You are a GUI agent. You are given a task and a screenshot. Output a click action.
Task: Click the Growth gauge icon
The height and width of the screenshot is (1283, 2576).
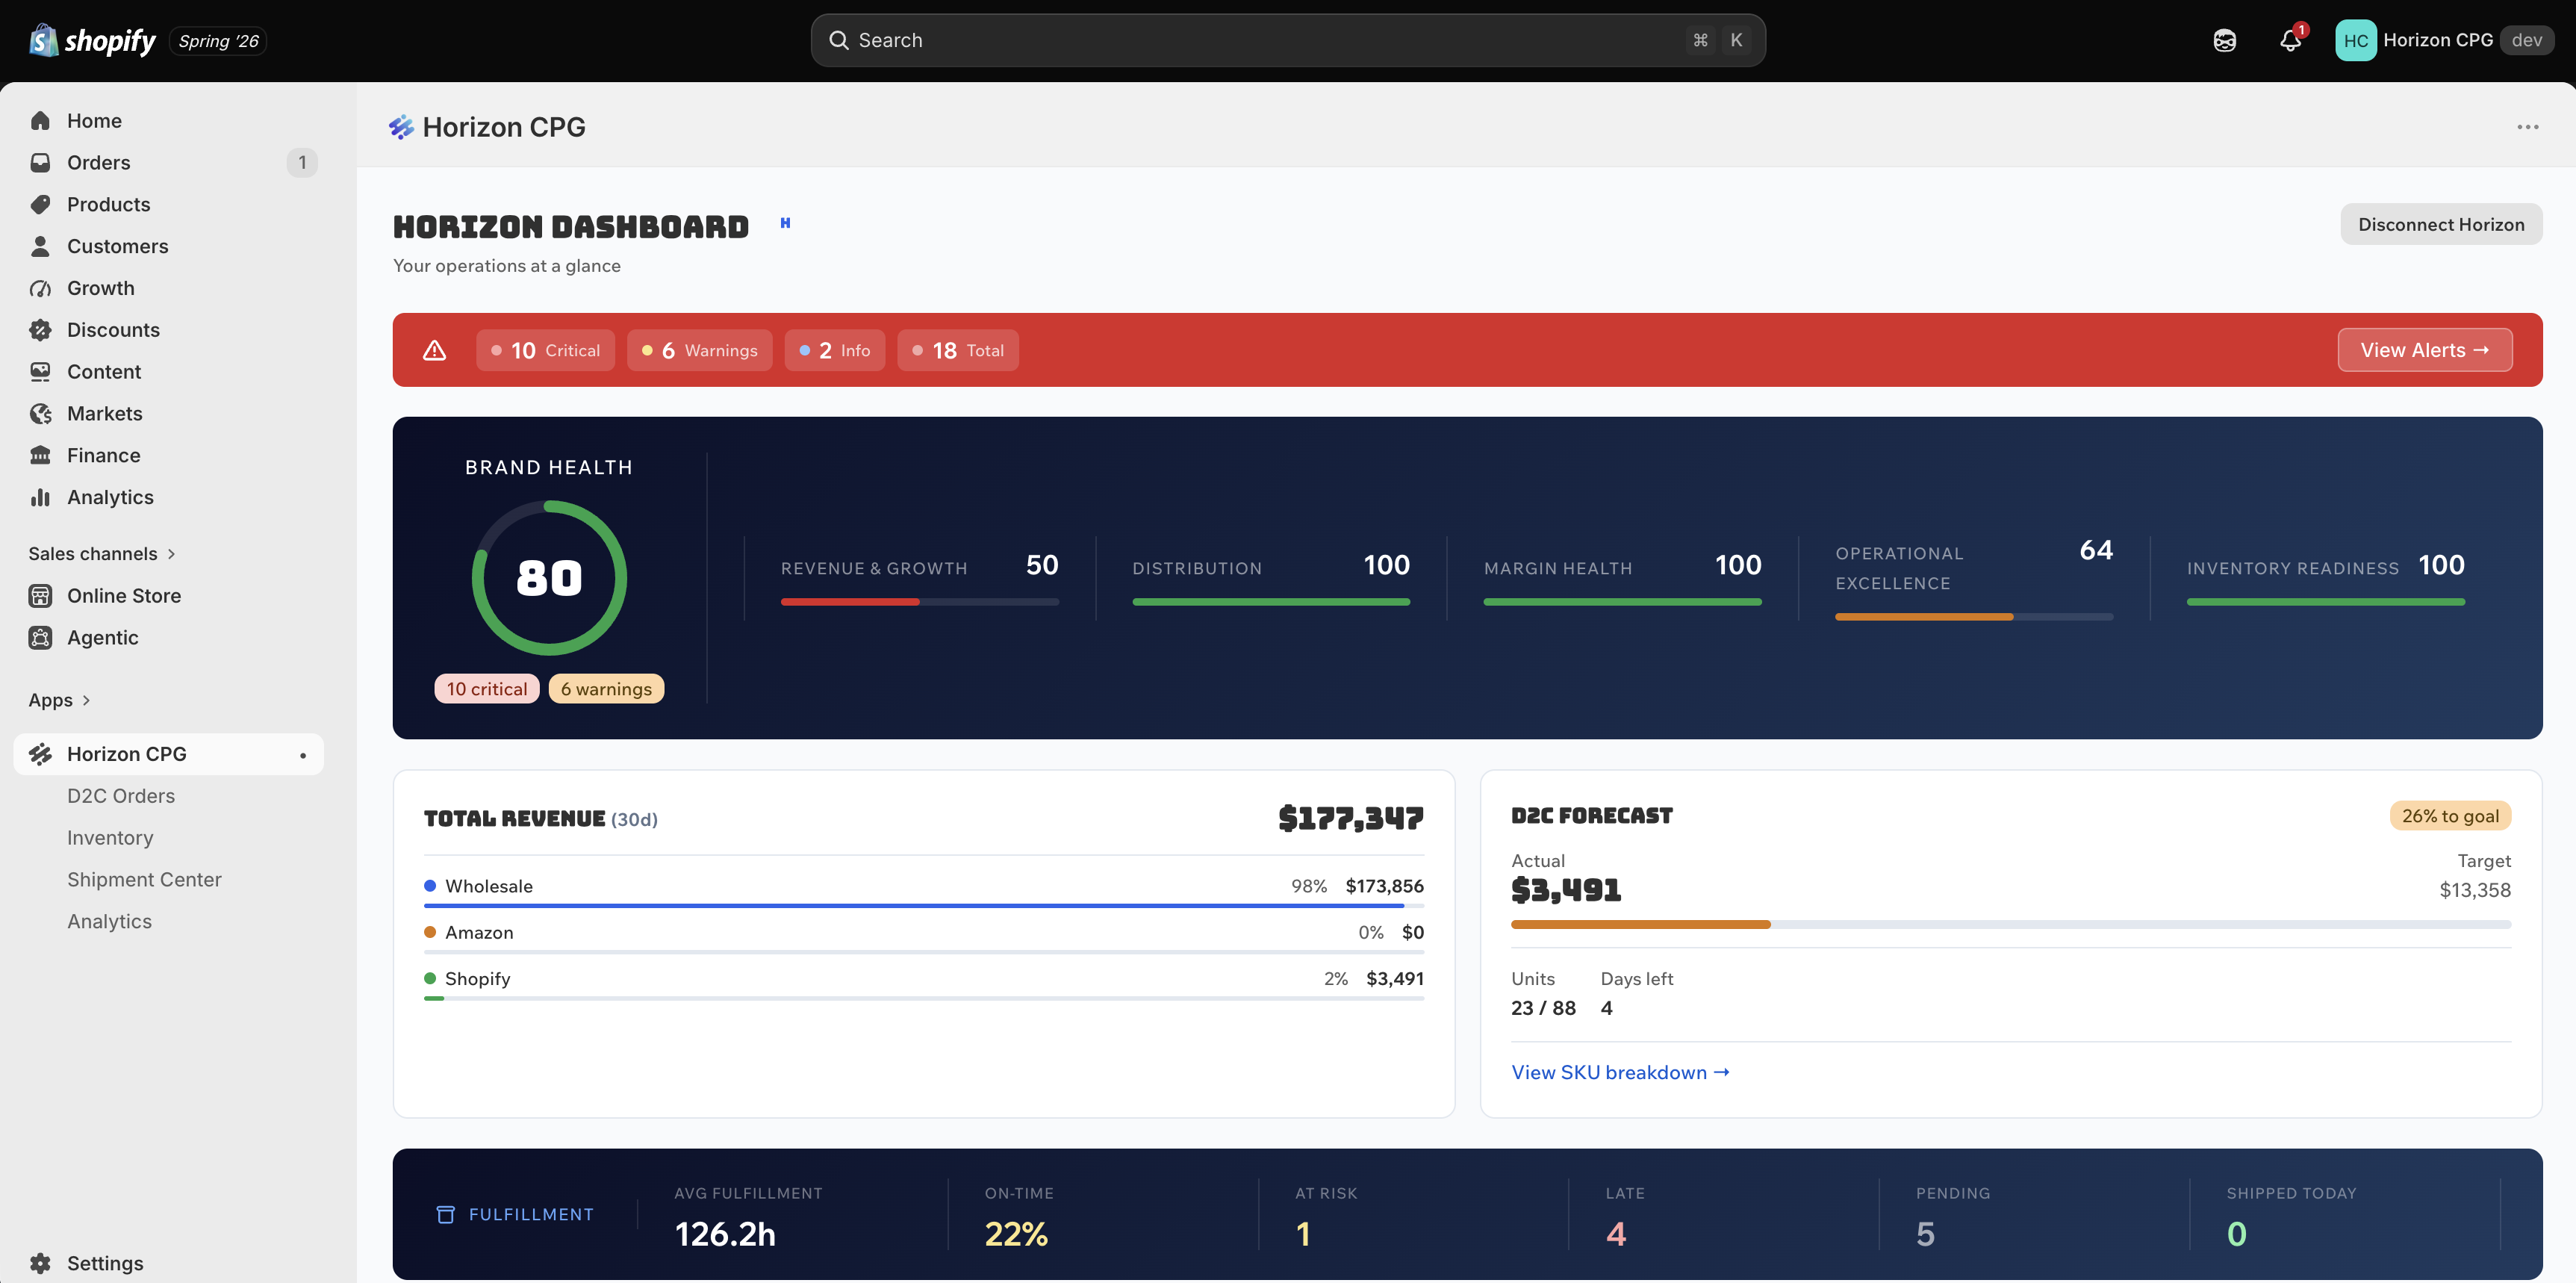tap(40, 288)
